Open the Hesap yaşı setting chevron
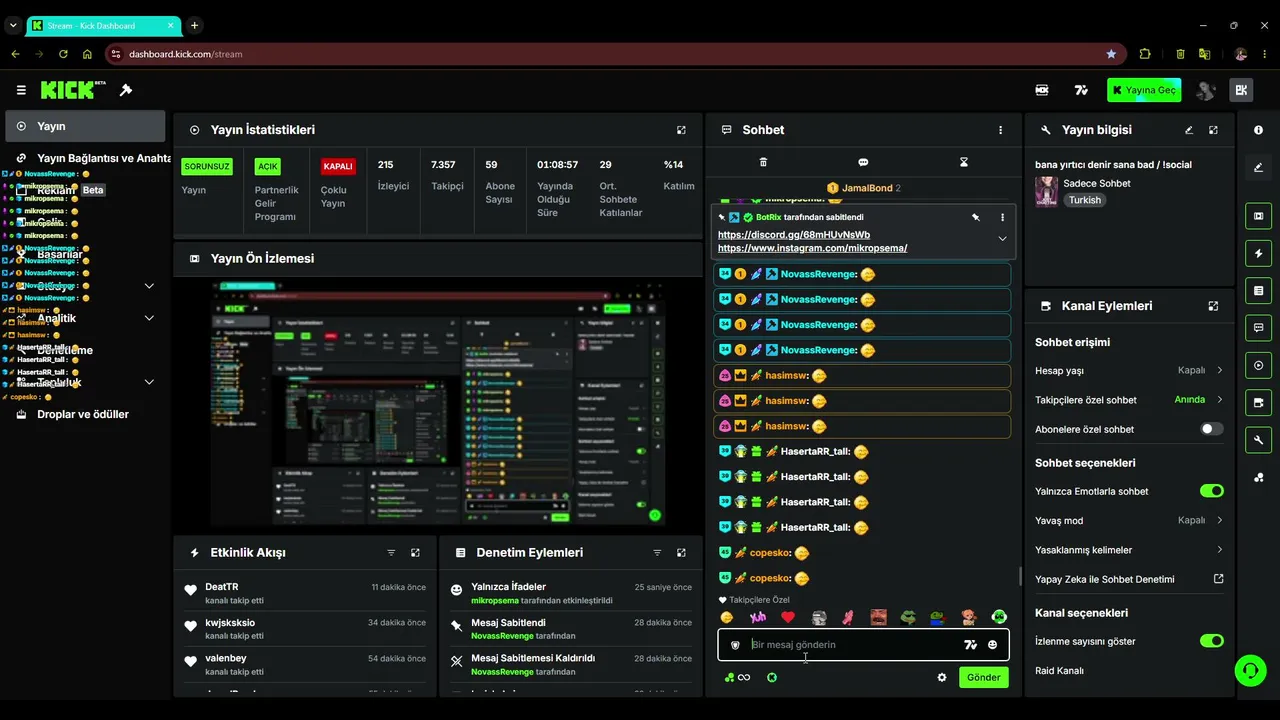 tap(1220, 370)
